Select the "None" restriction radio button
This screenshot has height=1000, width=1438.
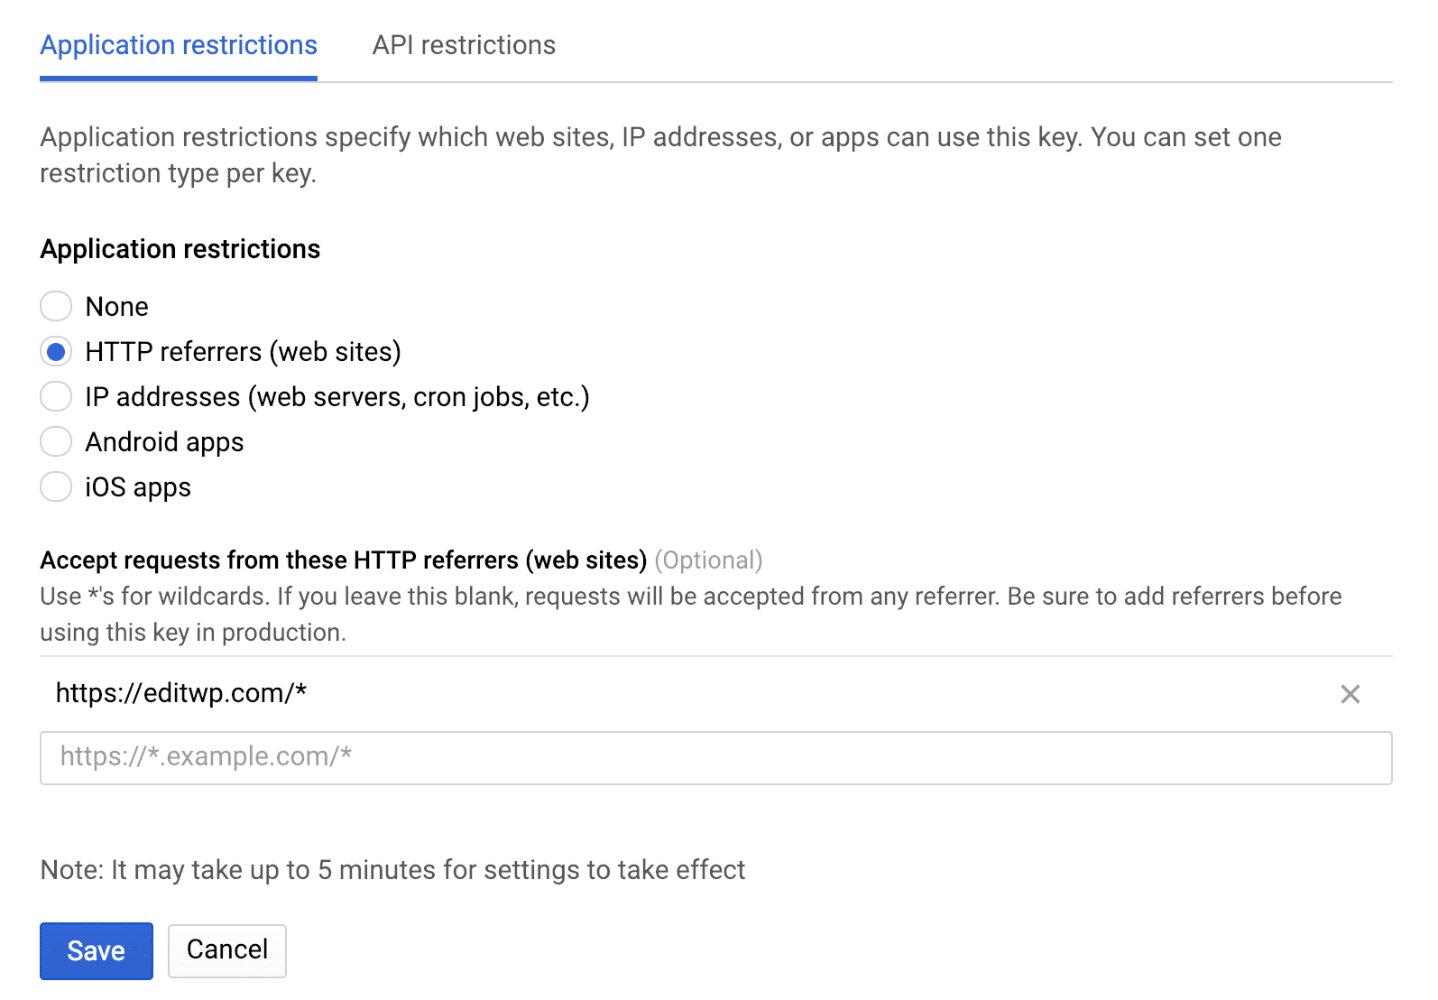(x=56, y=306)
